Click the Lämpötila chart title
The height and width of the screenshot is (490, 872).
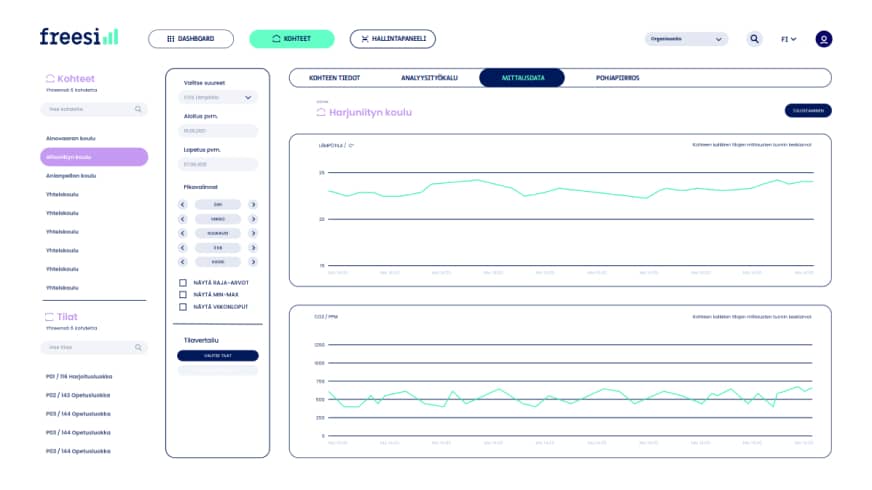coord(336,145)
